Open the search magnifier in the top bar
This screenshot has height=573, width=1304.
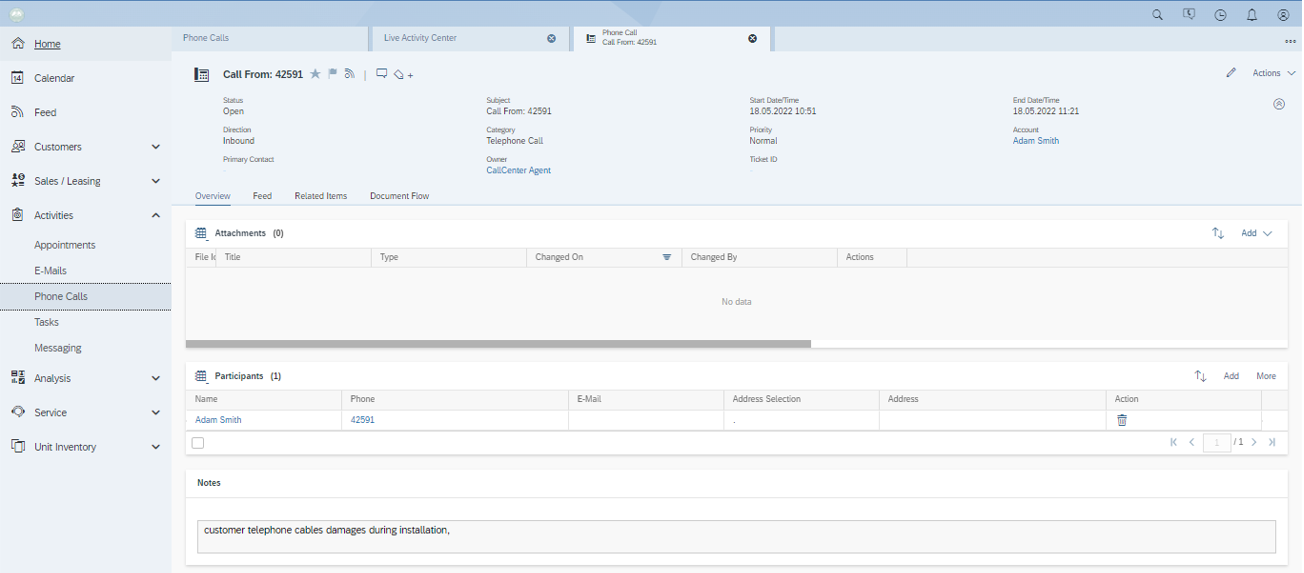(x=1158, y=15)
